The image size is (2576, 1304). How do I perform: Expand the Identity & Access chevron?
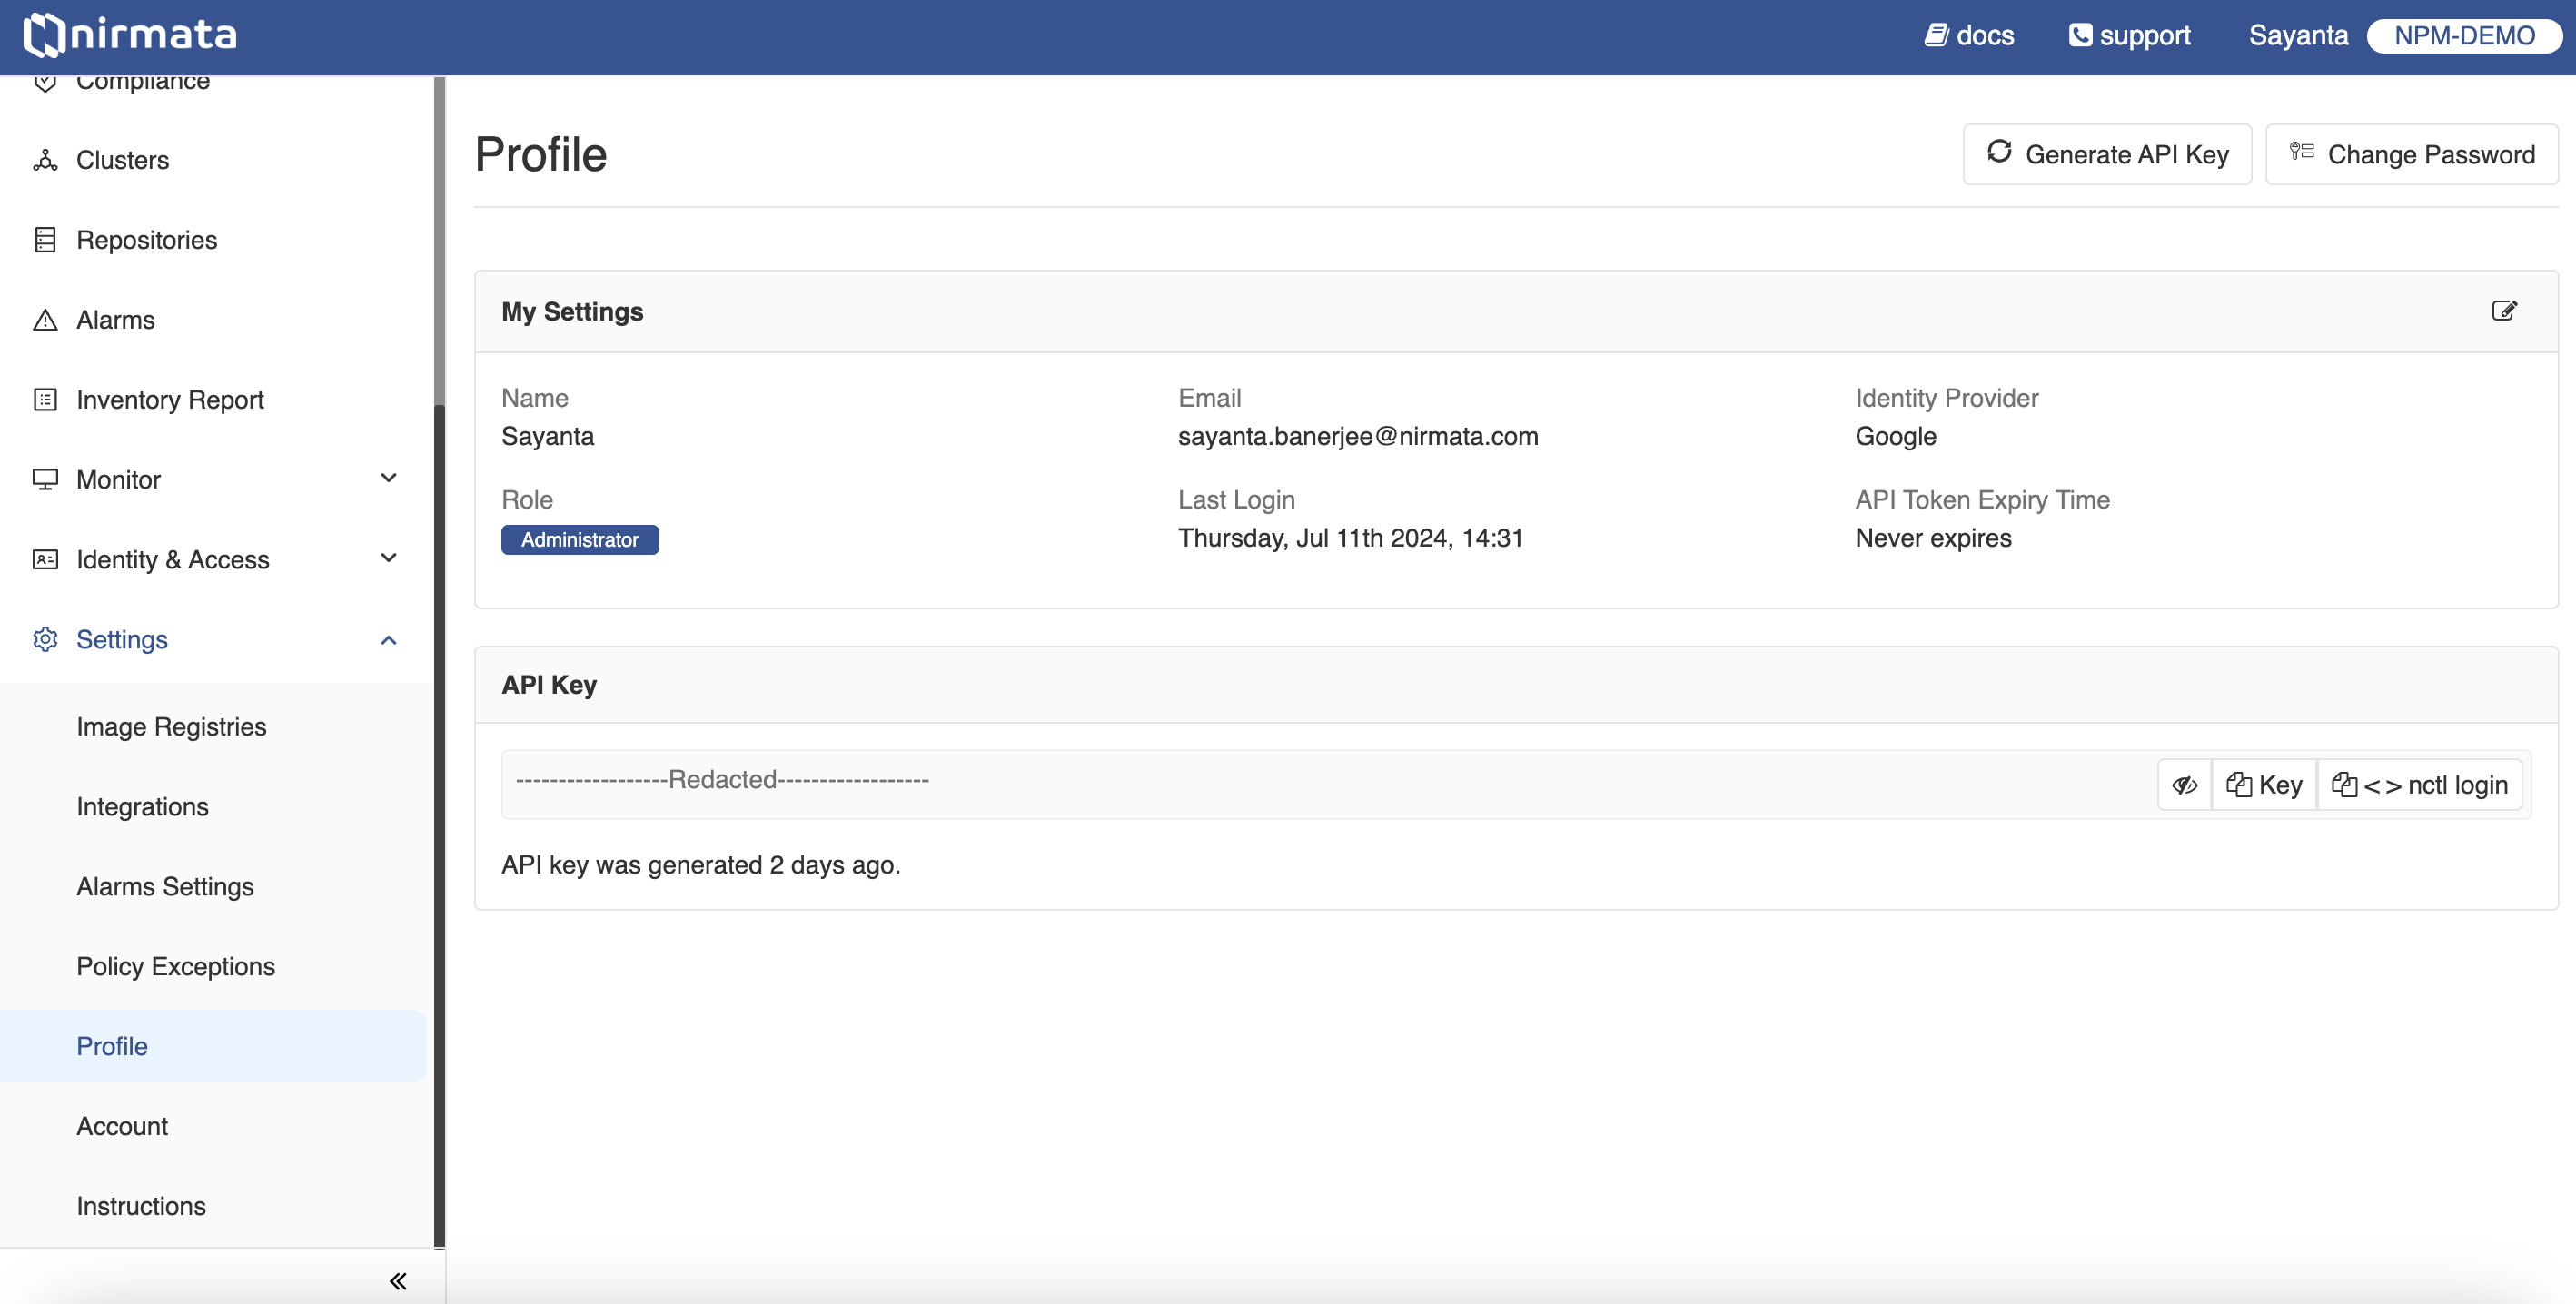click(x=389, y=558)
